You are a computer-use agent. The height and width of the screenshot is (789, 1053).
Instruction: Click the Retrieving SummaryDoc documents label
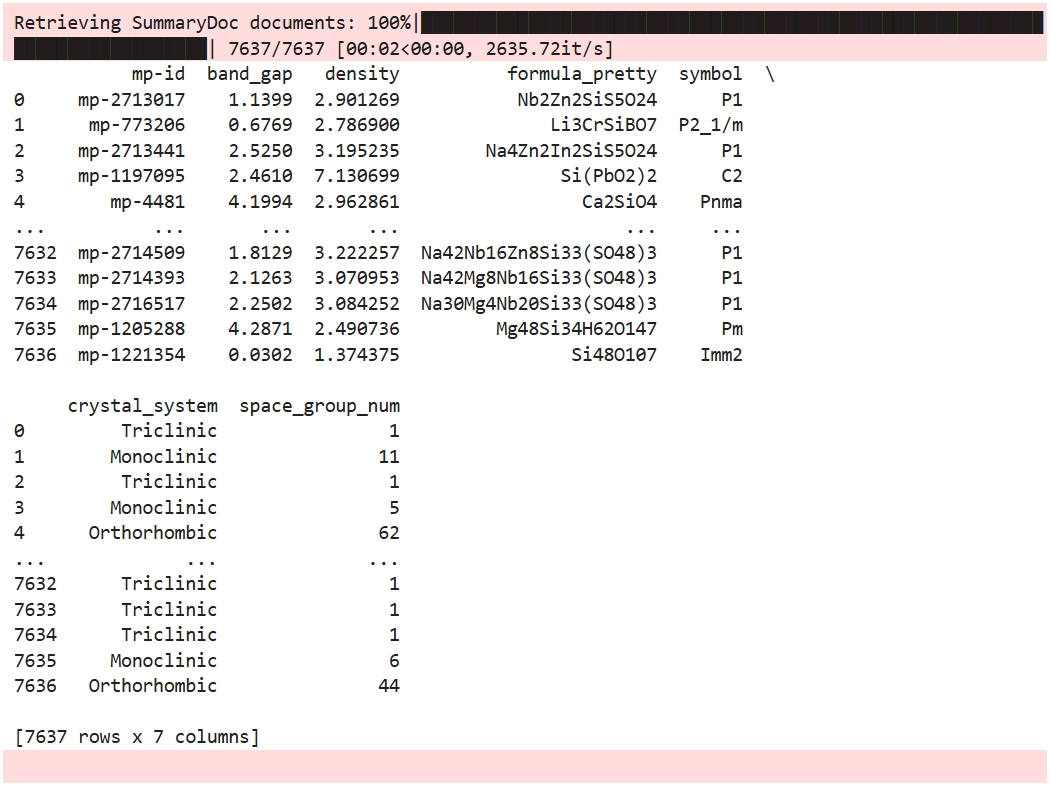[x=180, y=22]
